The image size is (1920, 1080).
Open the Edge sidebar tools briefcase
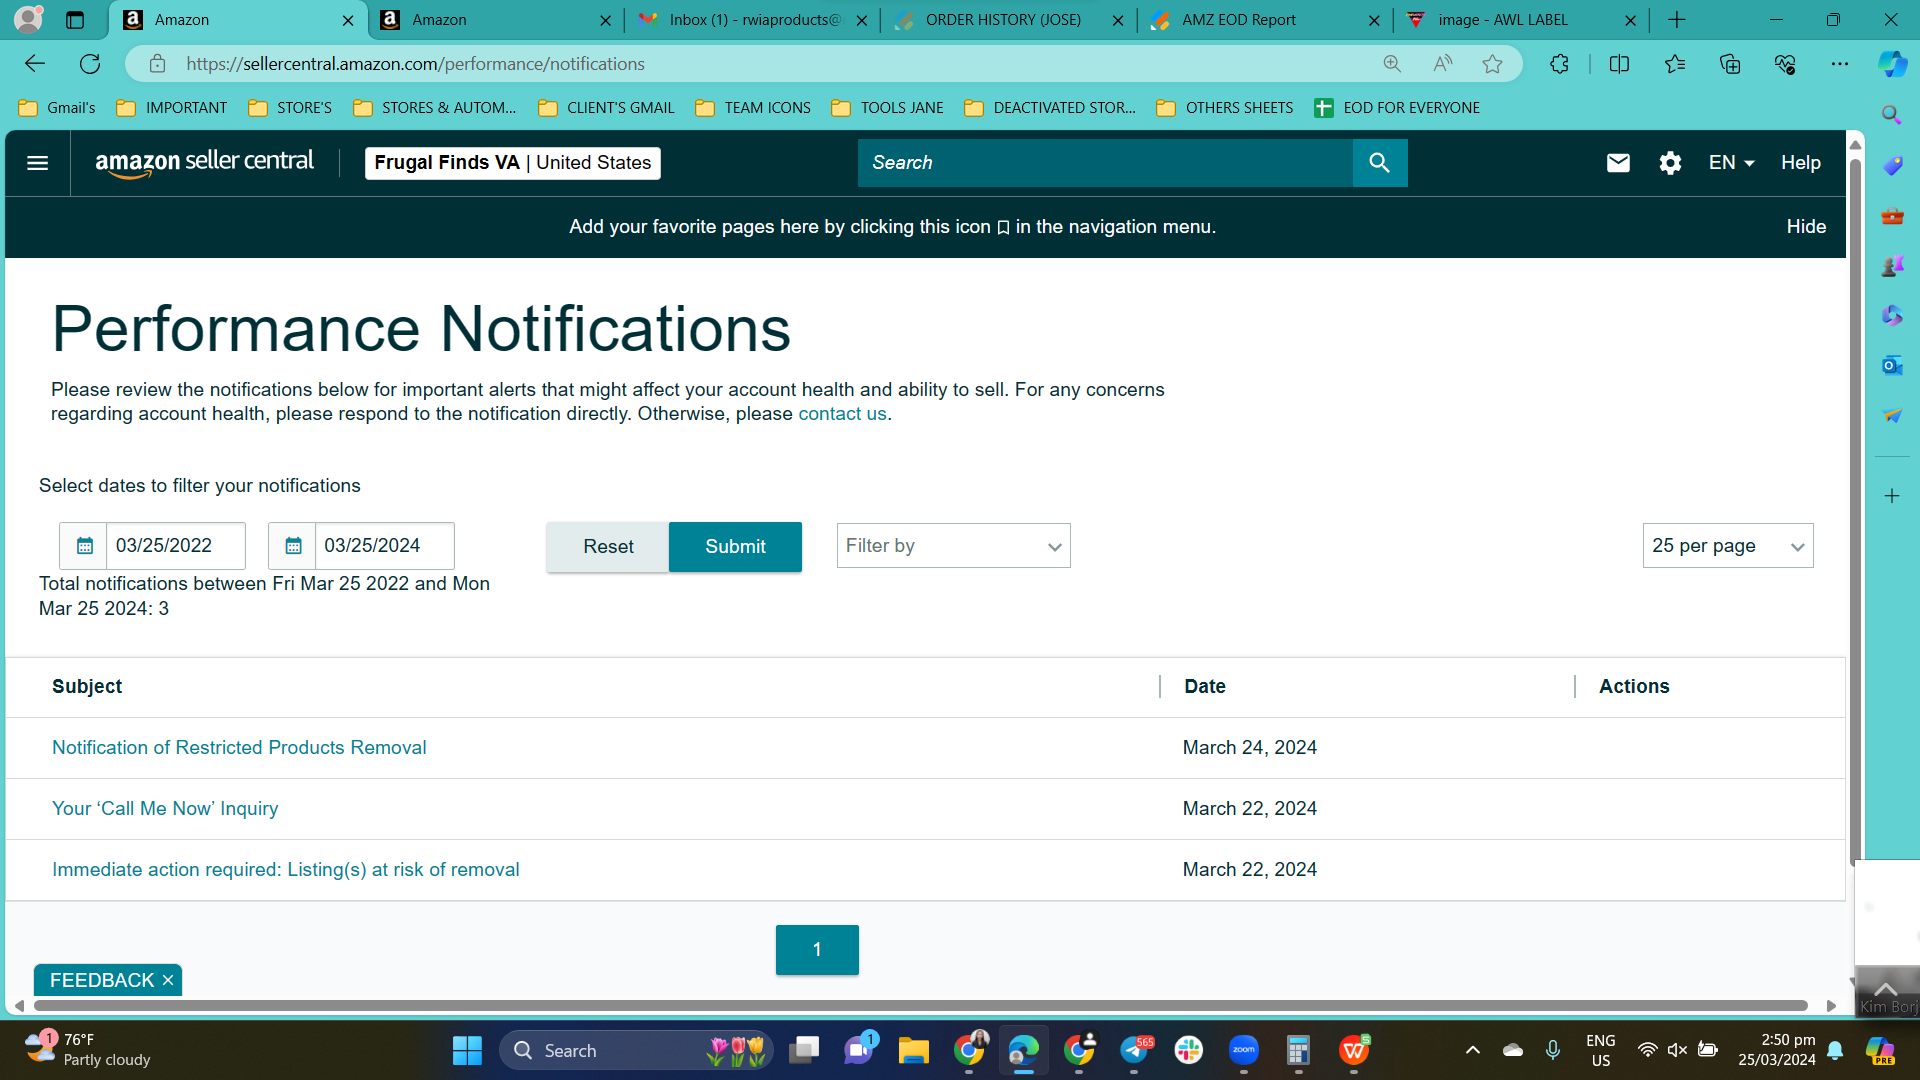(x=1892, y=216)
